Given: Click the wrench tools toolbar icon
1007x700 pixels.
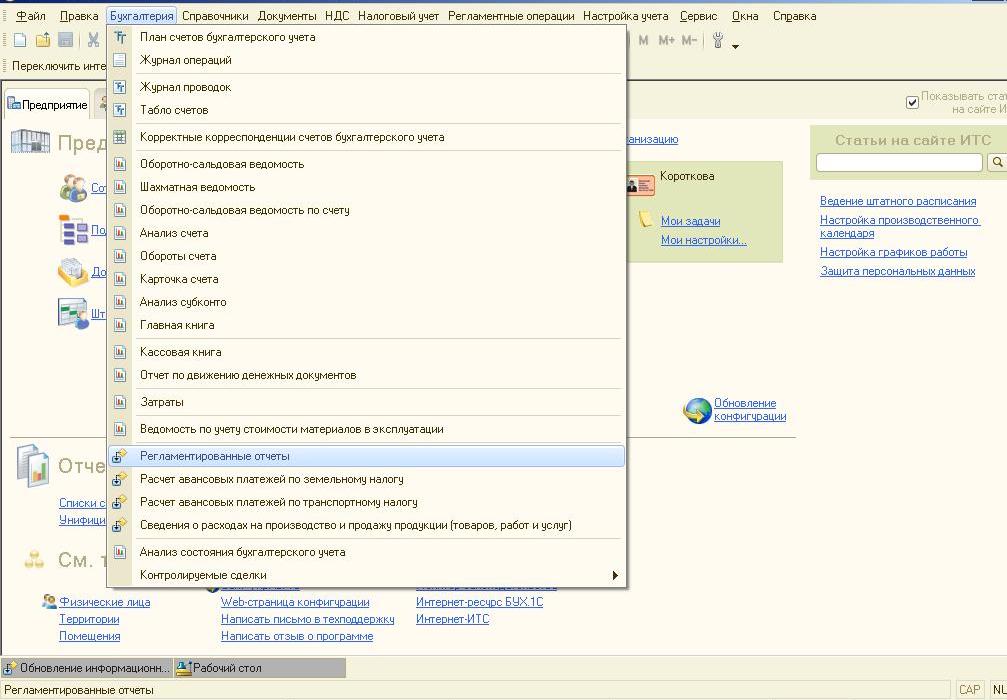Looking at the screenshot, I should [x=718, y=41].
